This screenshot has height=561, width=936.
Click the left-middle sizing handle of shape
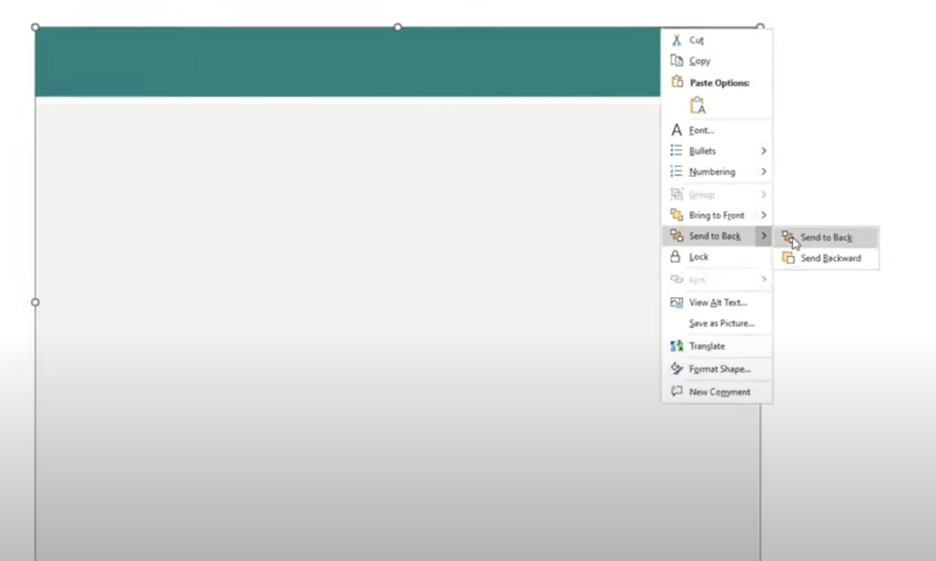[36, 302]
